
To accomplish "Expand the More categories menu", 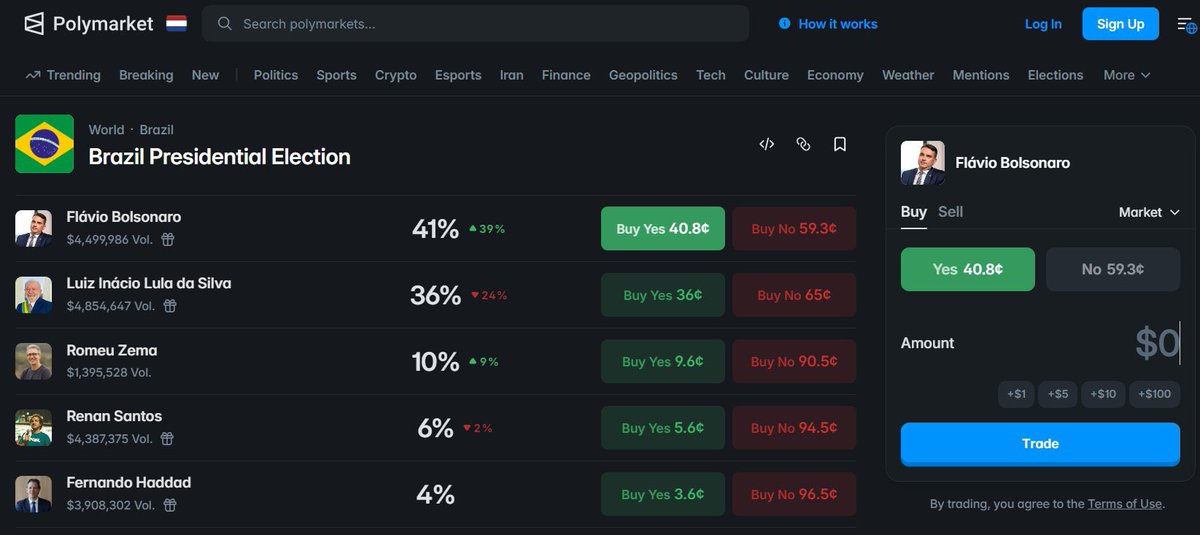I will (1127, 75).
